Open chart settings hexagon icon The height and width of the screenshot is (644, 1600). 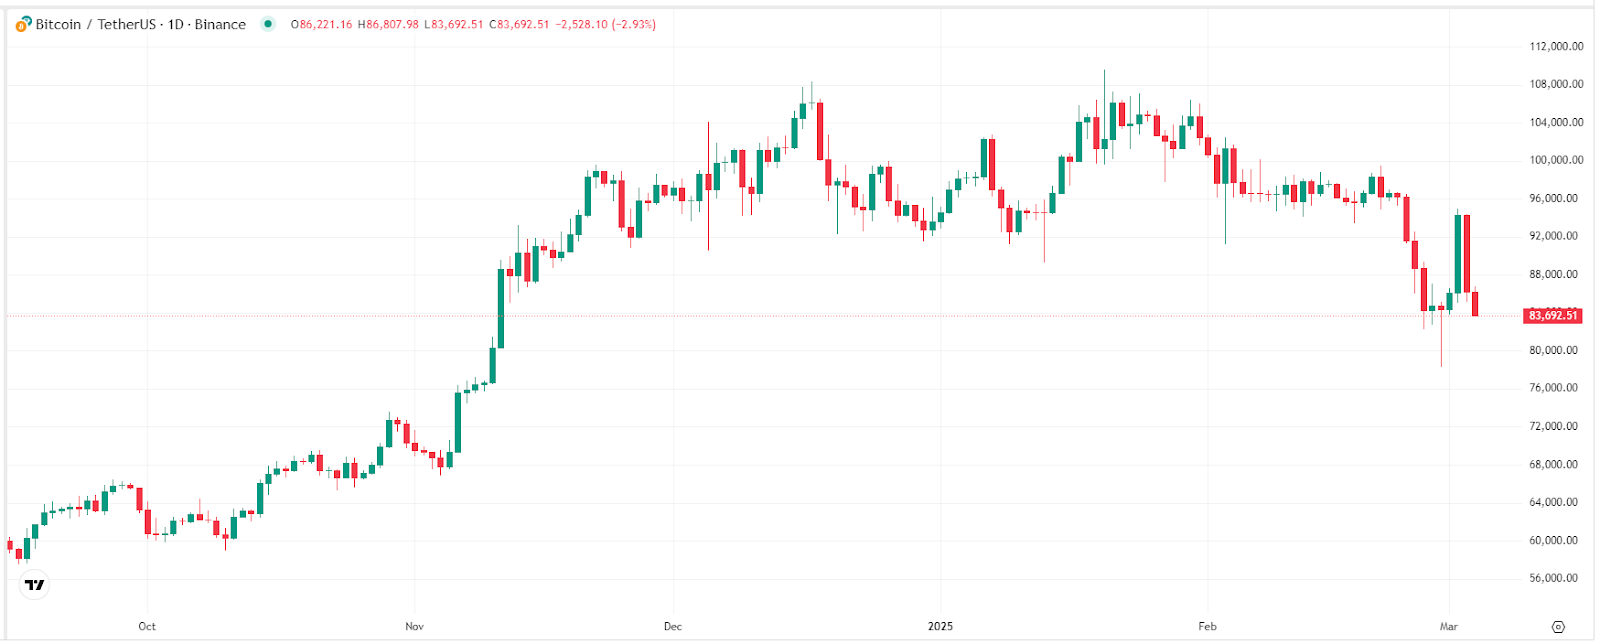[x=1557, y=627]
